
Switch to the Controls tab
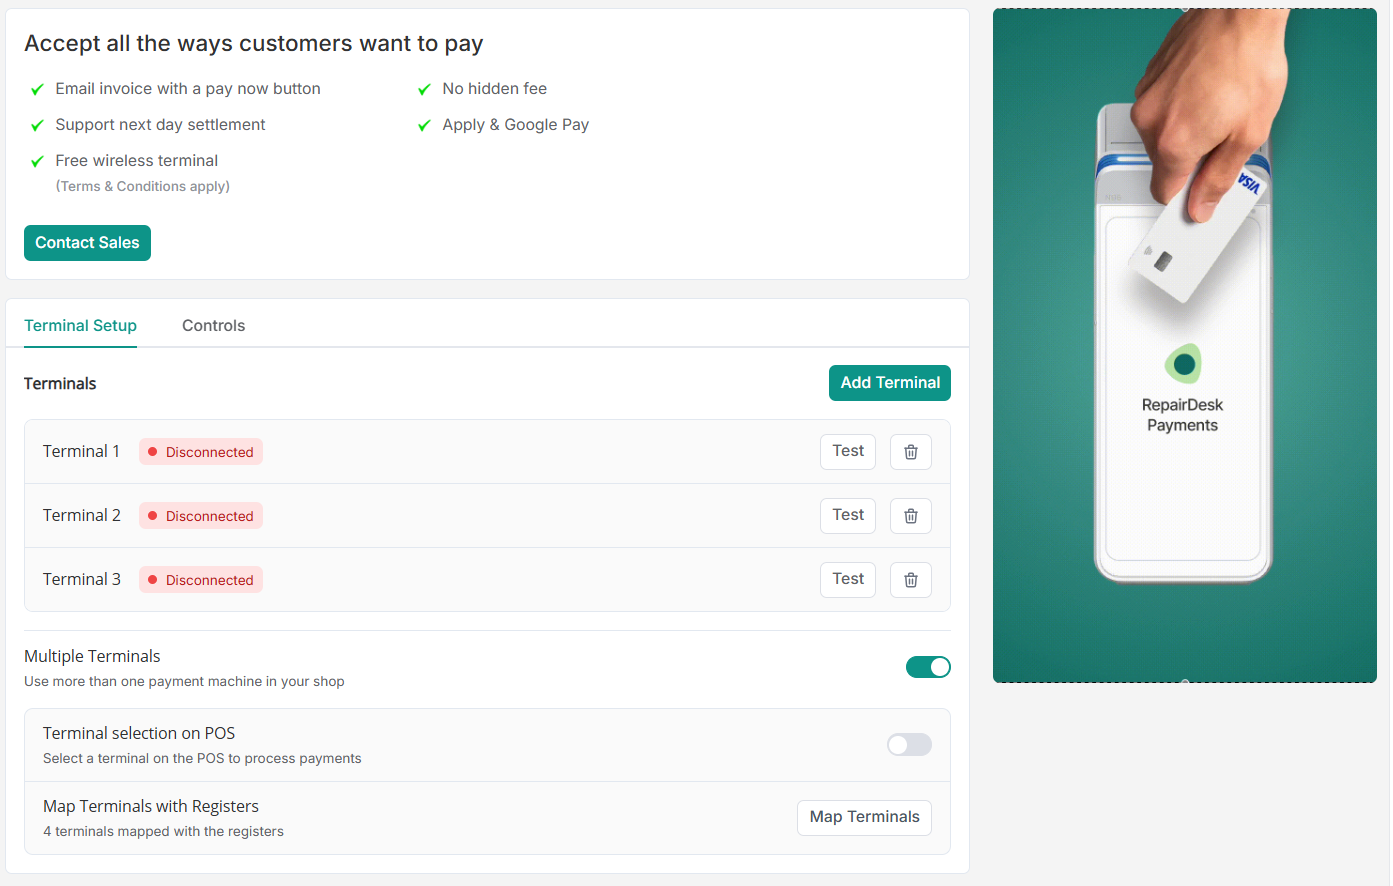coord(213,326)
